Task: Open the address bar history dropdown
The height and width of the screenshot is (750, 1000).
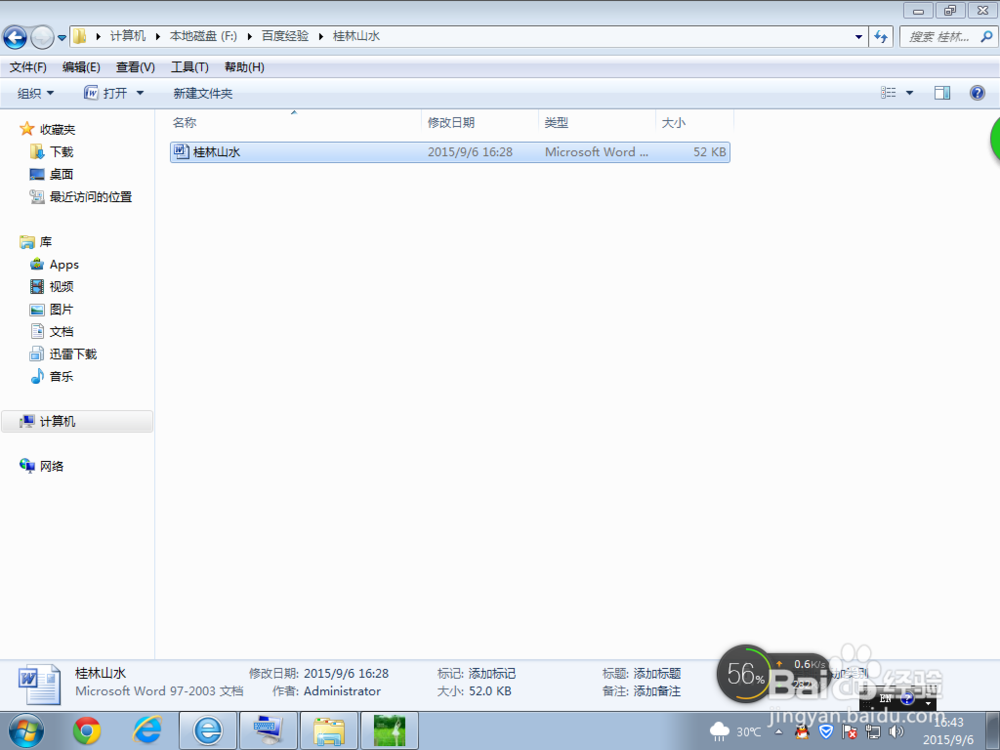Action: (x=858, y=37)
